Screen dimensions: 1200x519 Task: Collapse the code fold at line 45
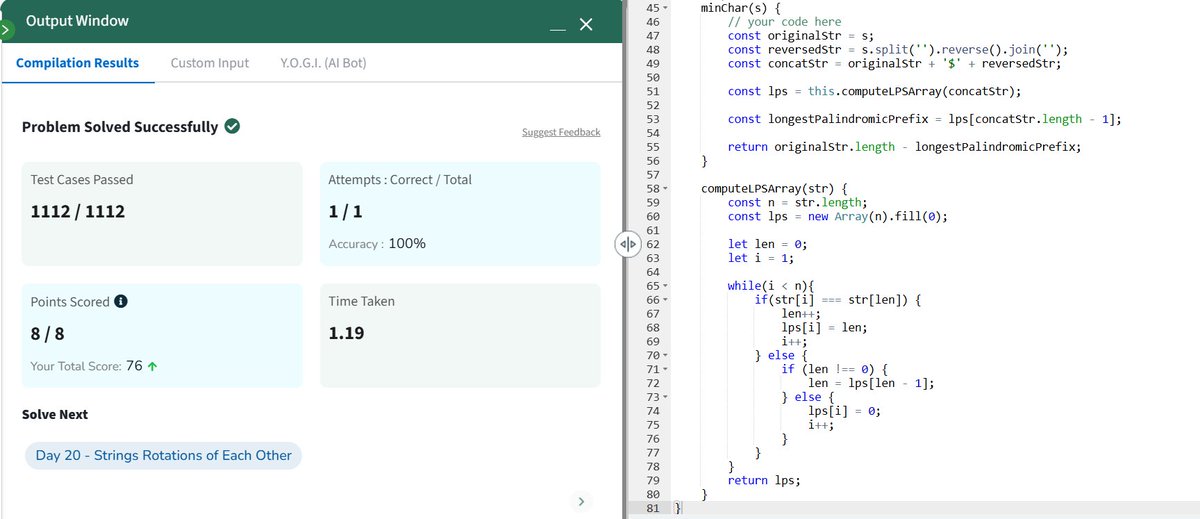click(x=666, y=7)
